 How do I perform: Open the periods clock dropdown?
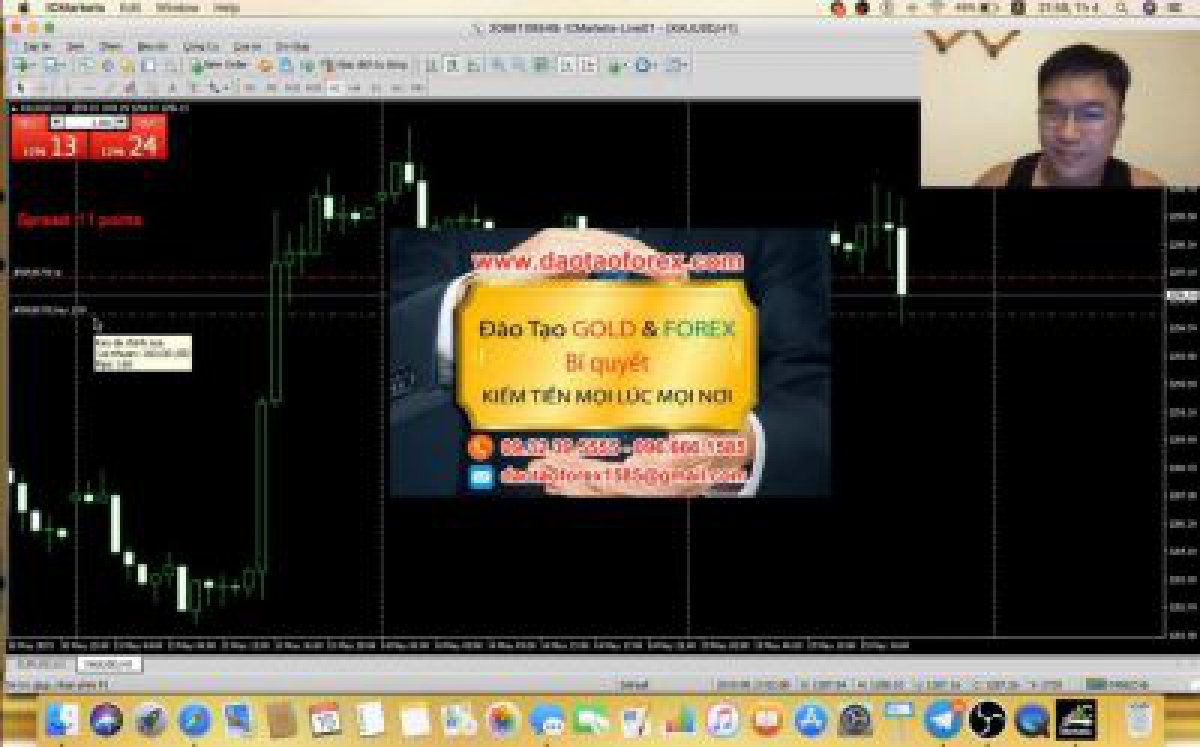pos(645,65)
